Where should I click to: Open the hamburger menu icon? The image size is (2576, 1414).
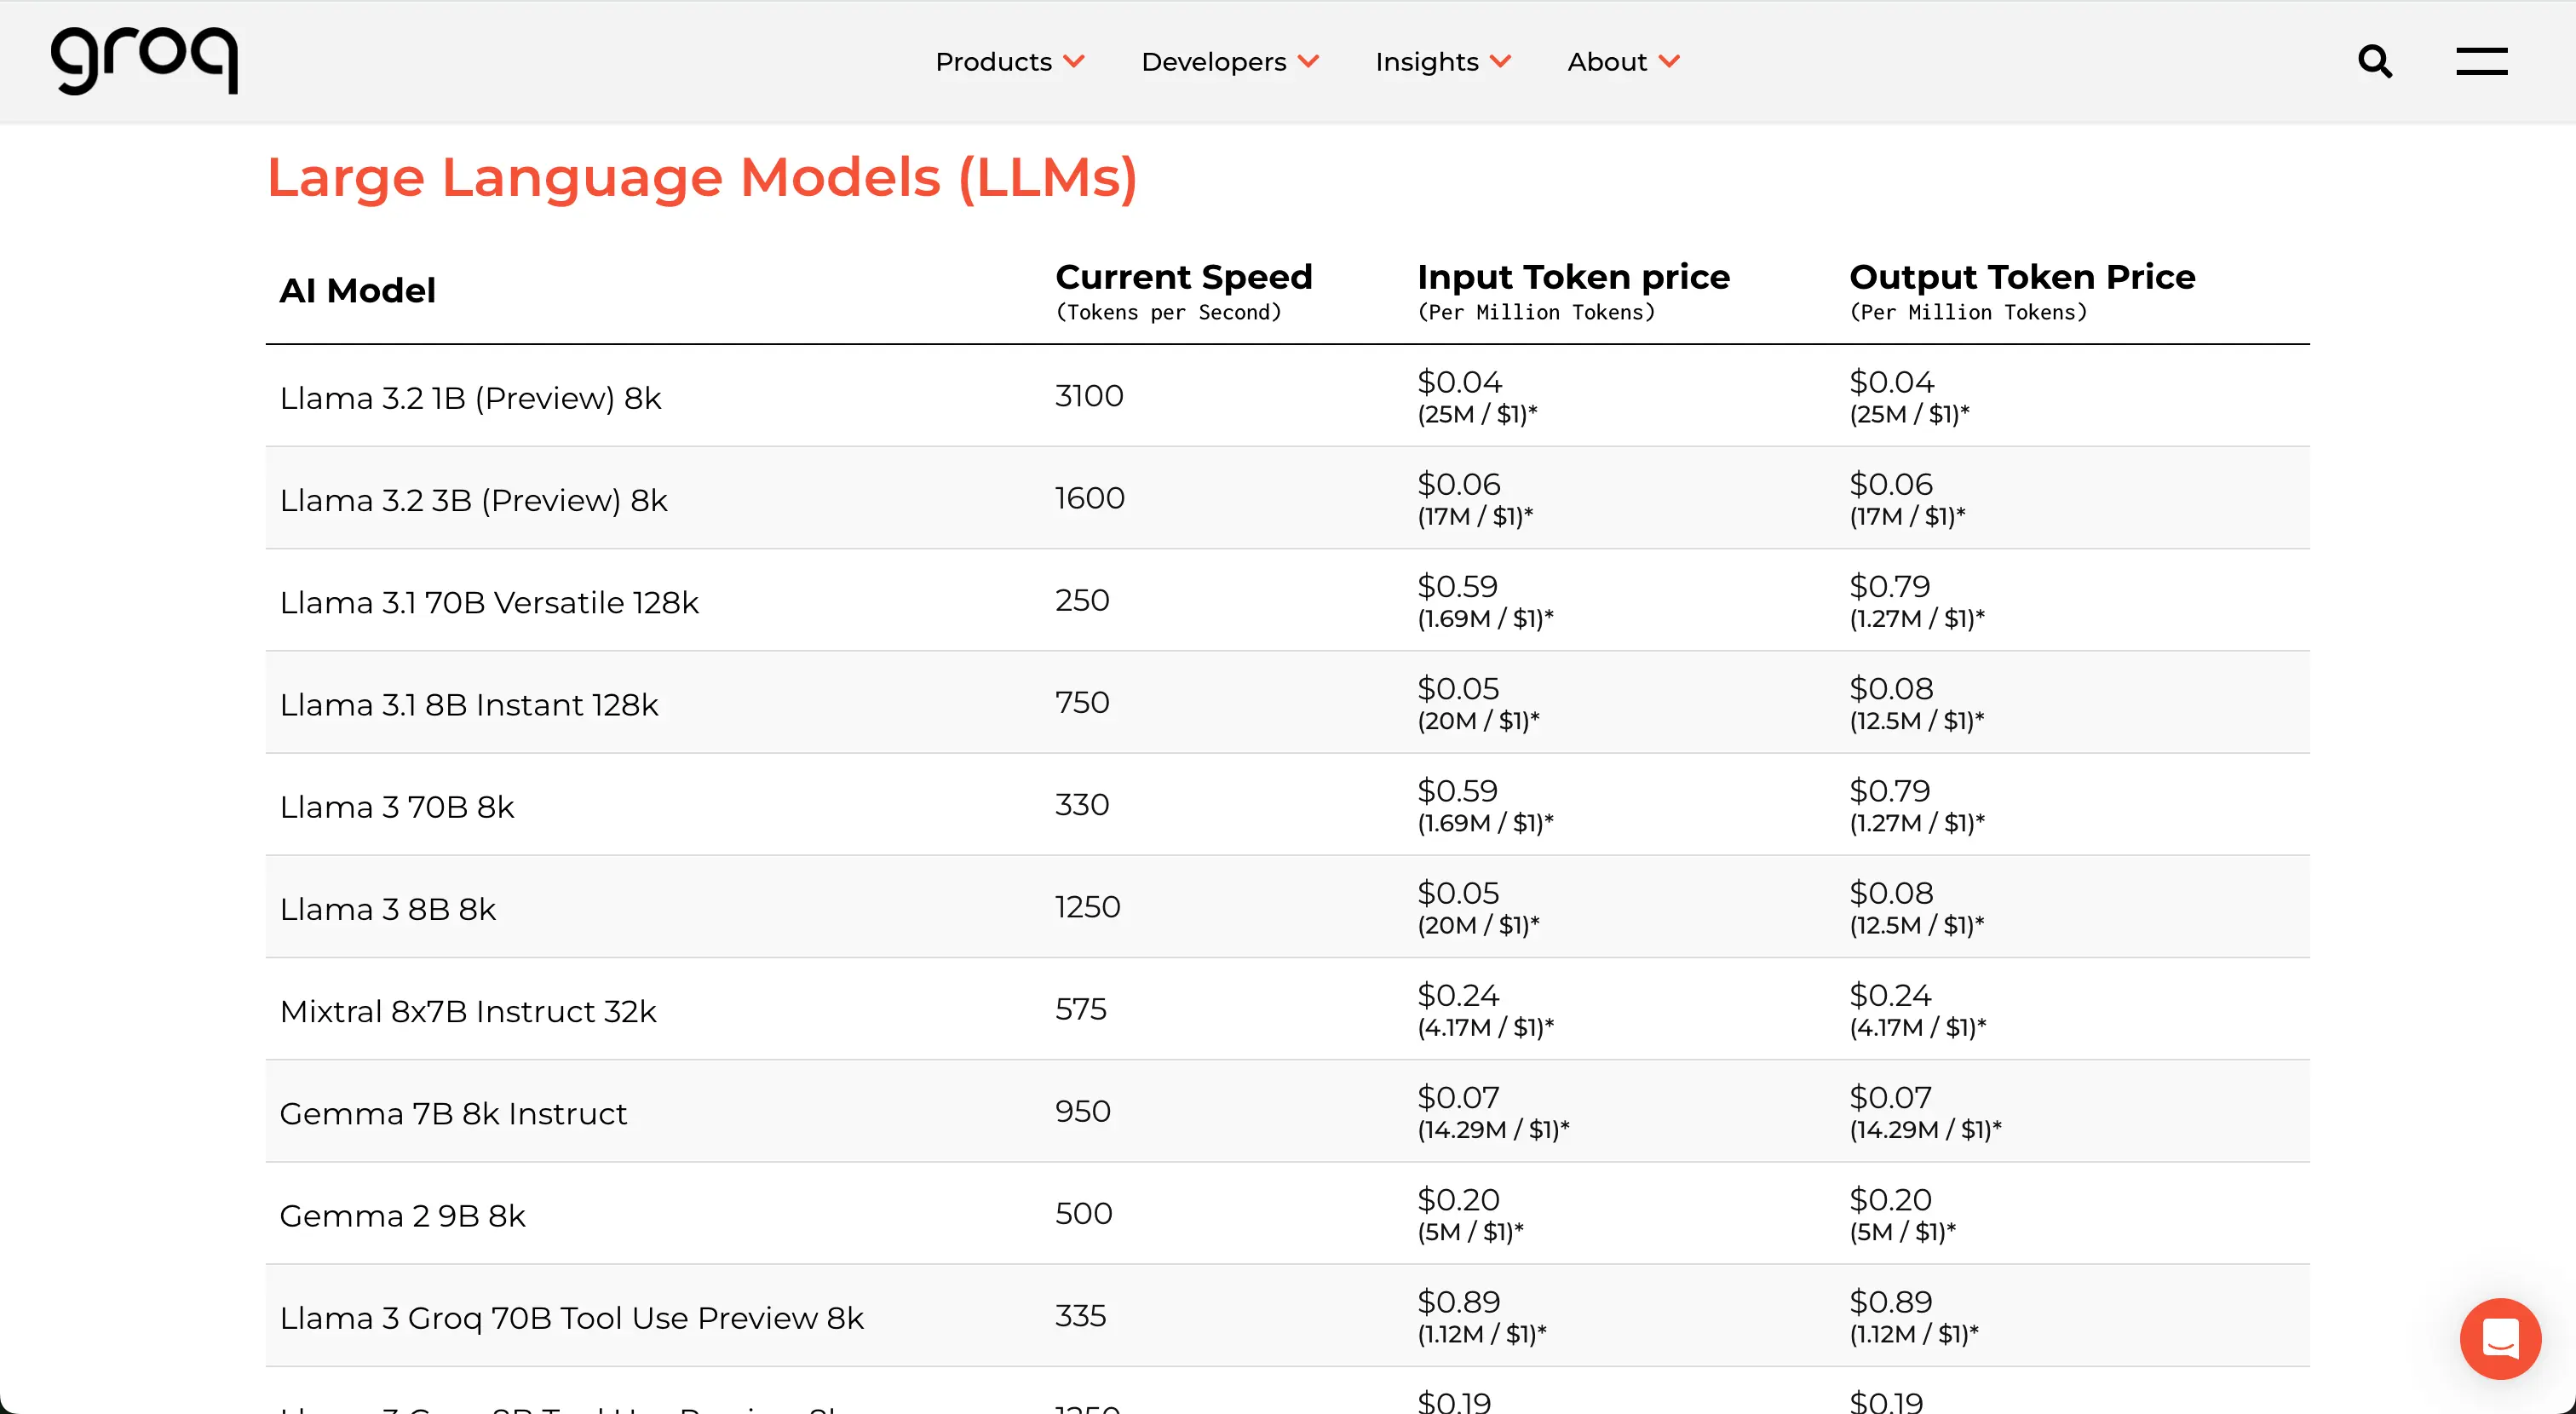(2481, 62)
